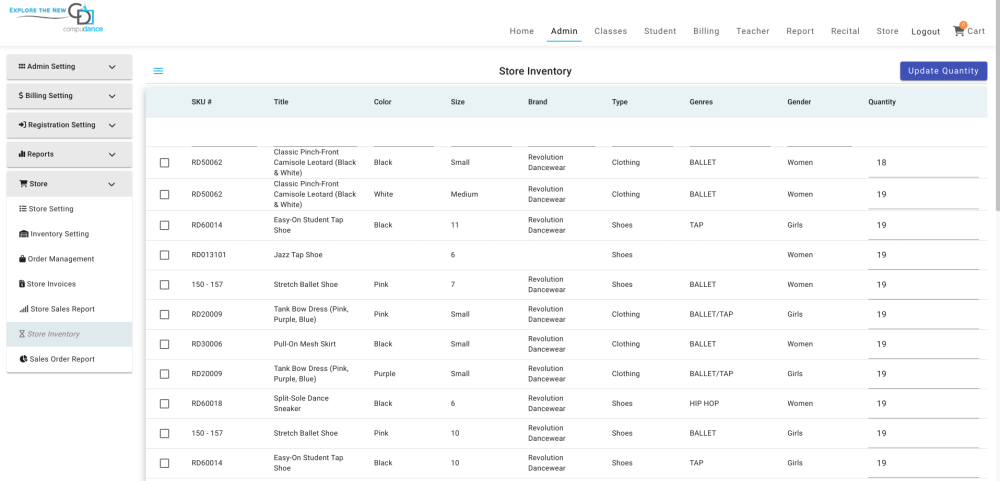The width and height of the screenshot is (1000, 481).
Task: Click the Store Invoices document icon
Action: [x=22, y=284]
